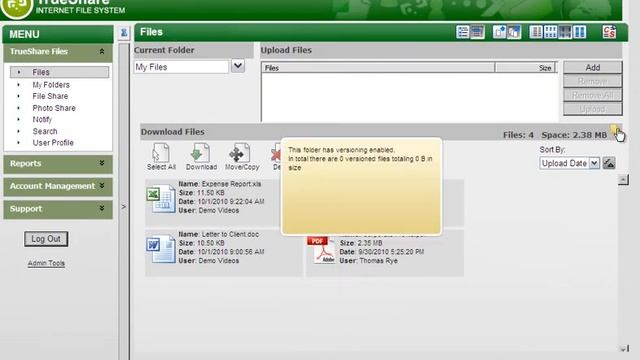The image size is (640, 360).
Task: Expand the Reports menu section
Action: (x=102, y=163)
